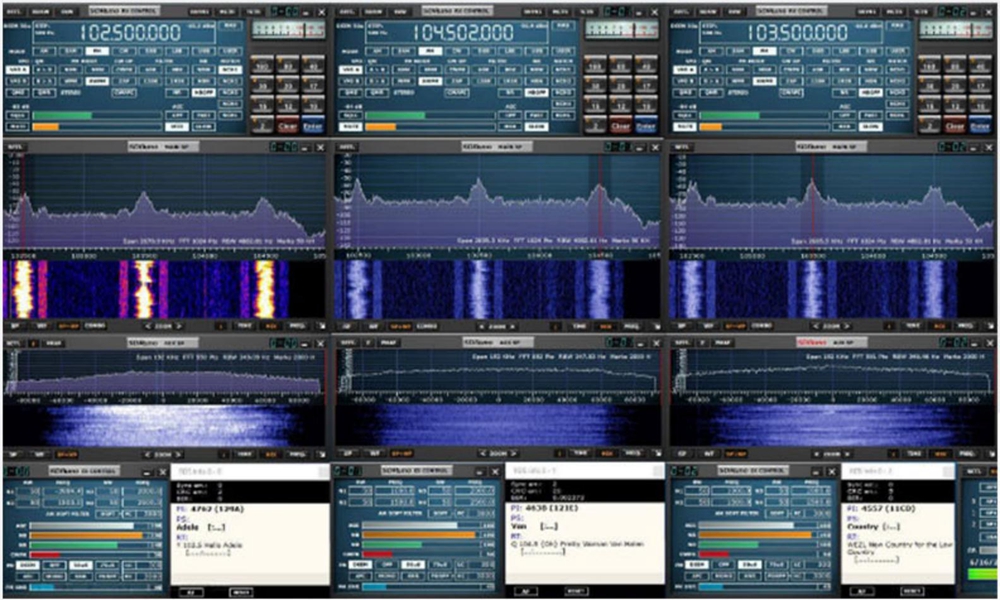
Task: Toggle MUTE on the 102.500 receiver
Action: point(17,127)
